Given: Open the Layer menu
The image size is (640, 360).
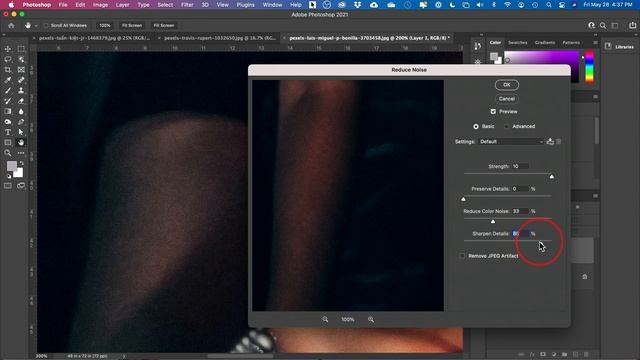Looking at the screenshot, I should [x=122, y=5].
